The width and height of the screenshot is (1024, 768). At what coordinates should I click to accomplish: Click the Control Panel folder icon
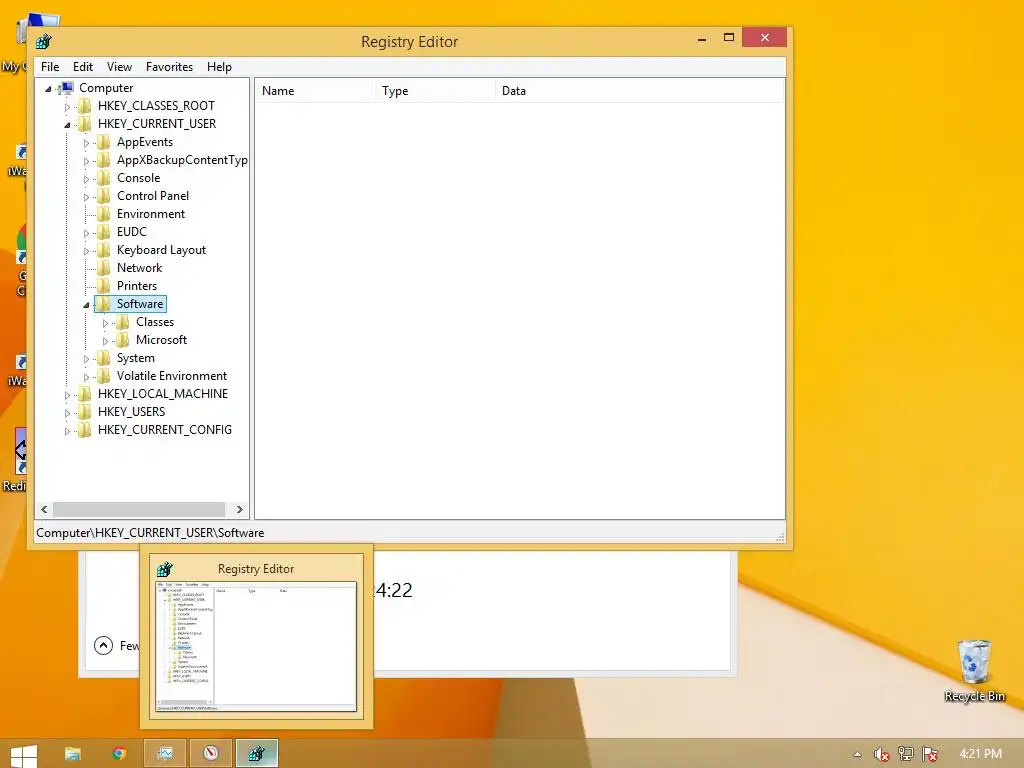click(x=103, y=196)
